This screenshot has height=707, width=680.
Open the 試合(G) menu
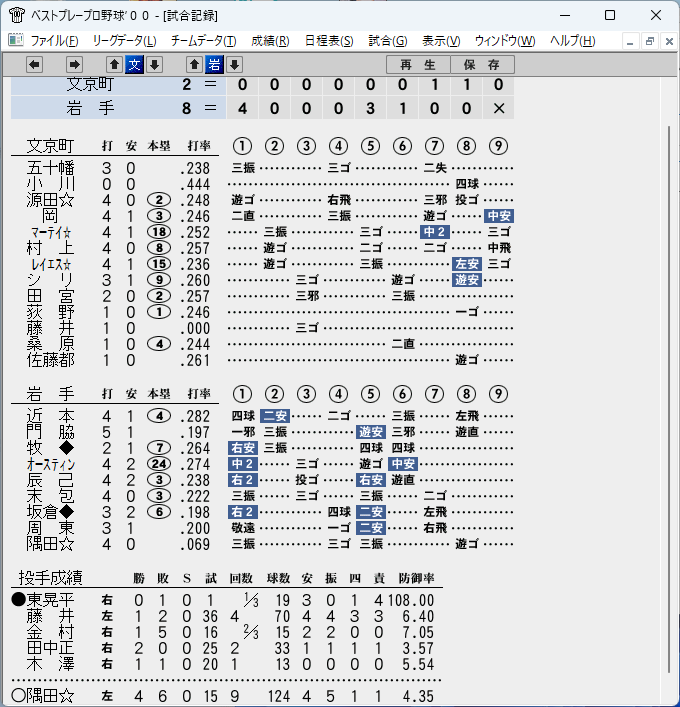tap(388, 41)
